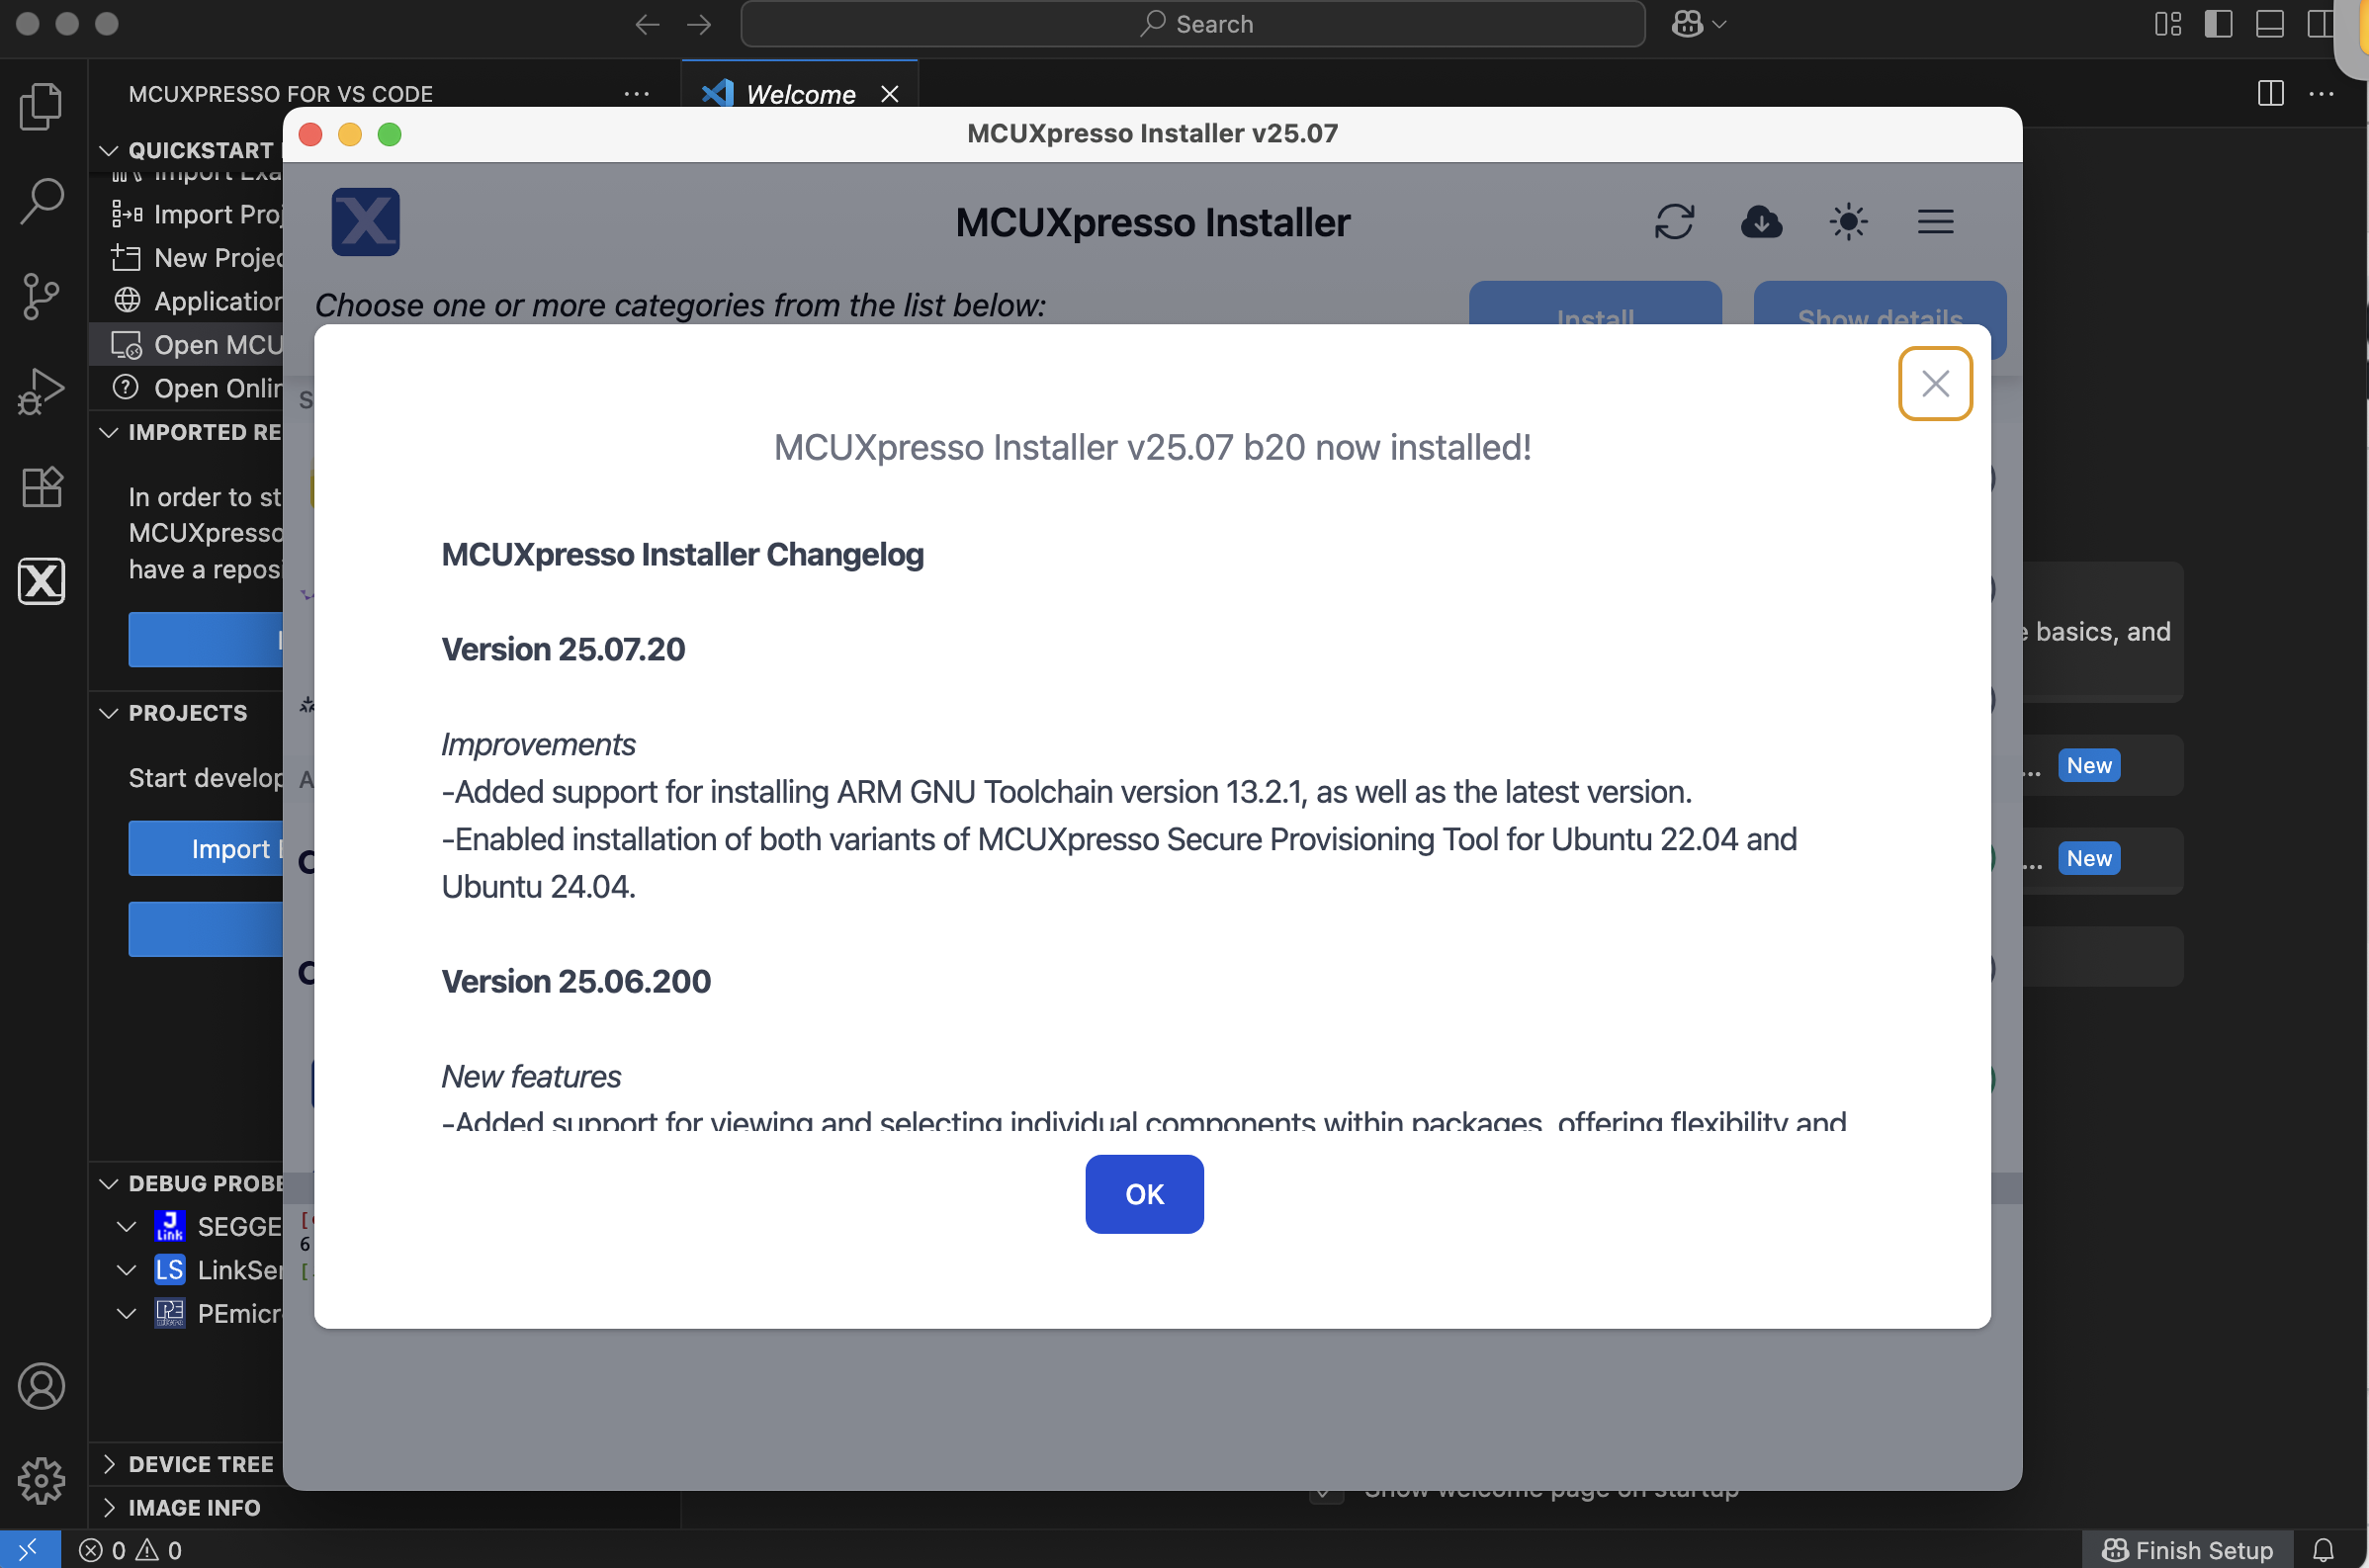Image resolution: width=2369 pixels, height=1568 pixels.
Task: Open the Source Control view icon
Action: click(x=41, y=296)
